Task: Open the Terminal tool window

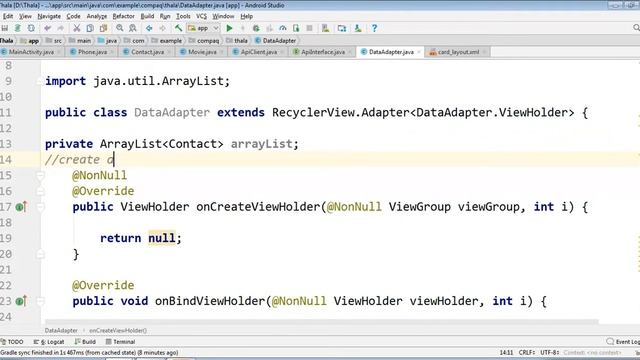Action: tap(120, 342)
